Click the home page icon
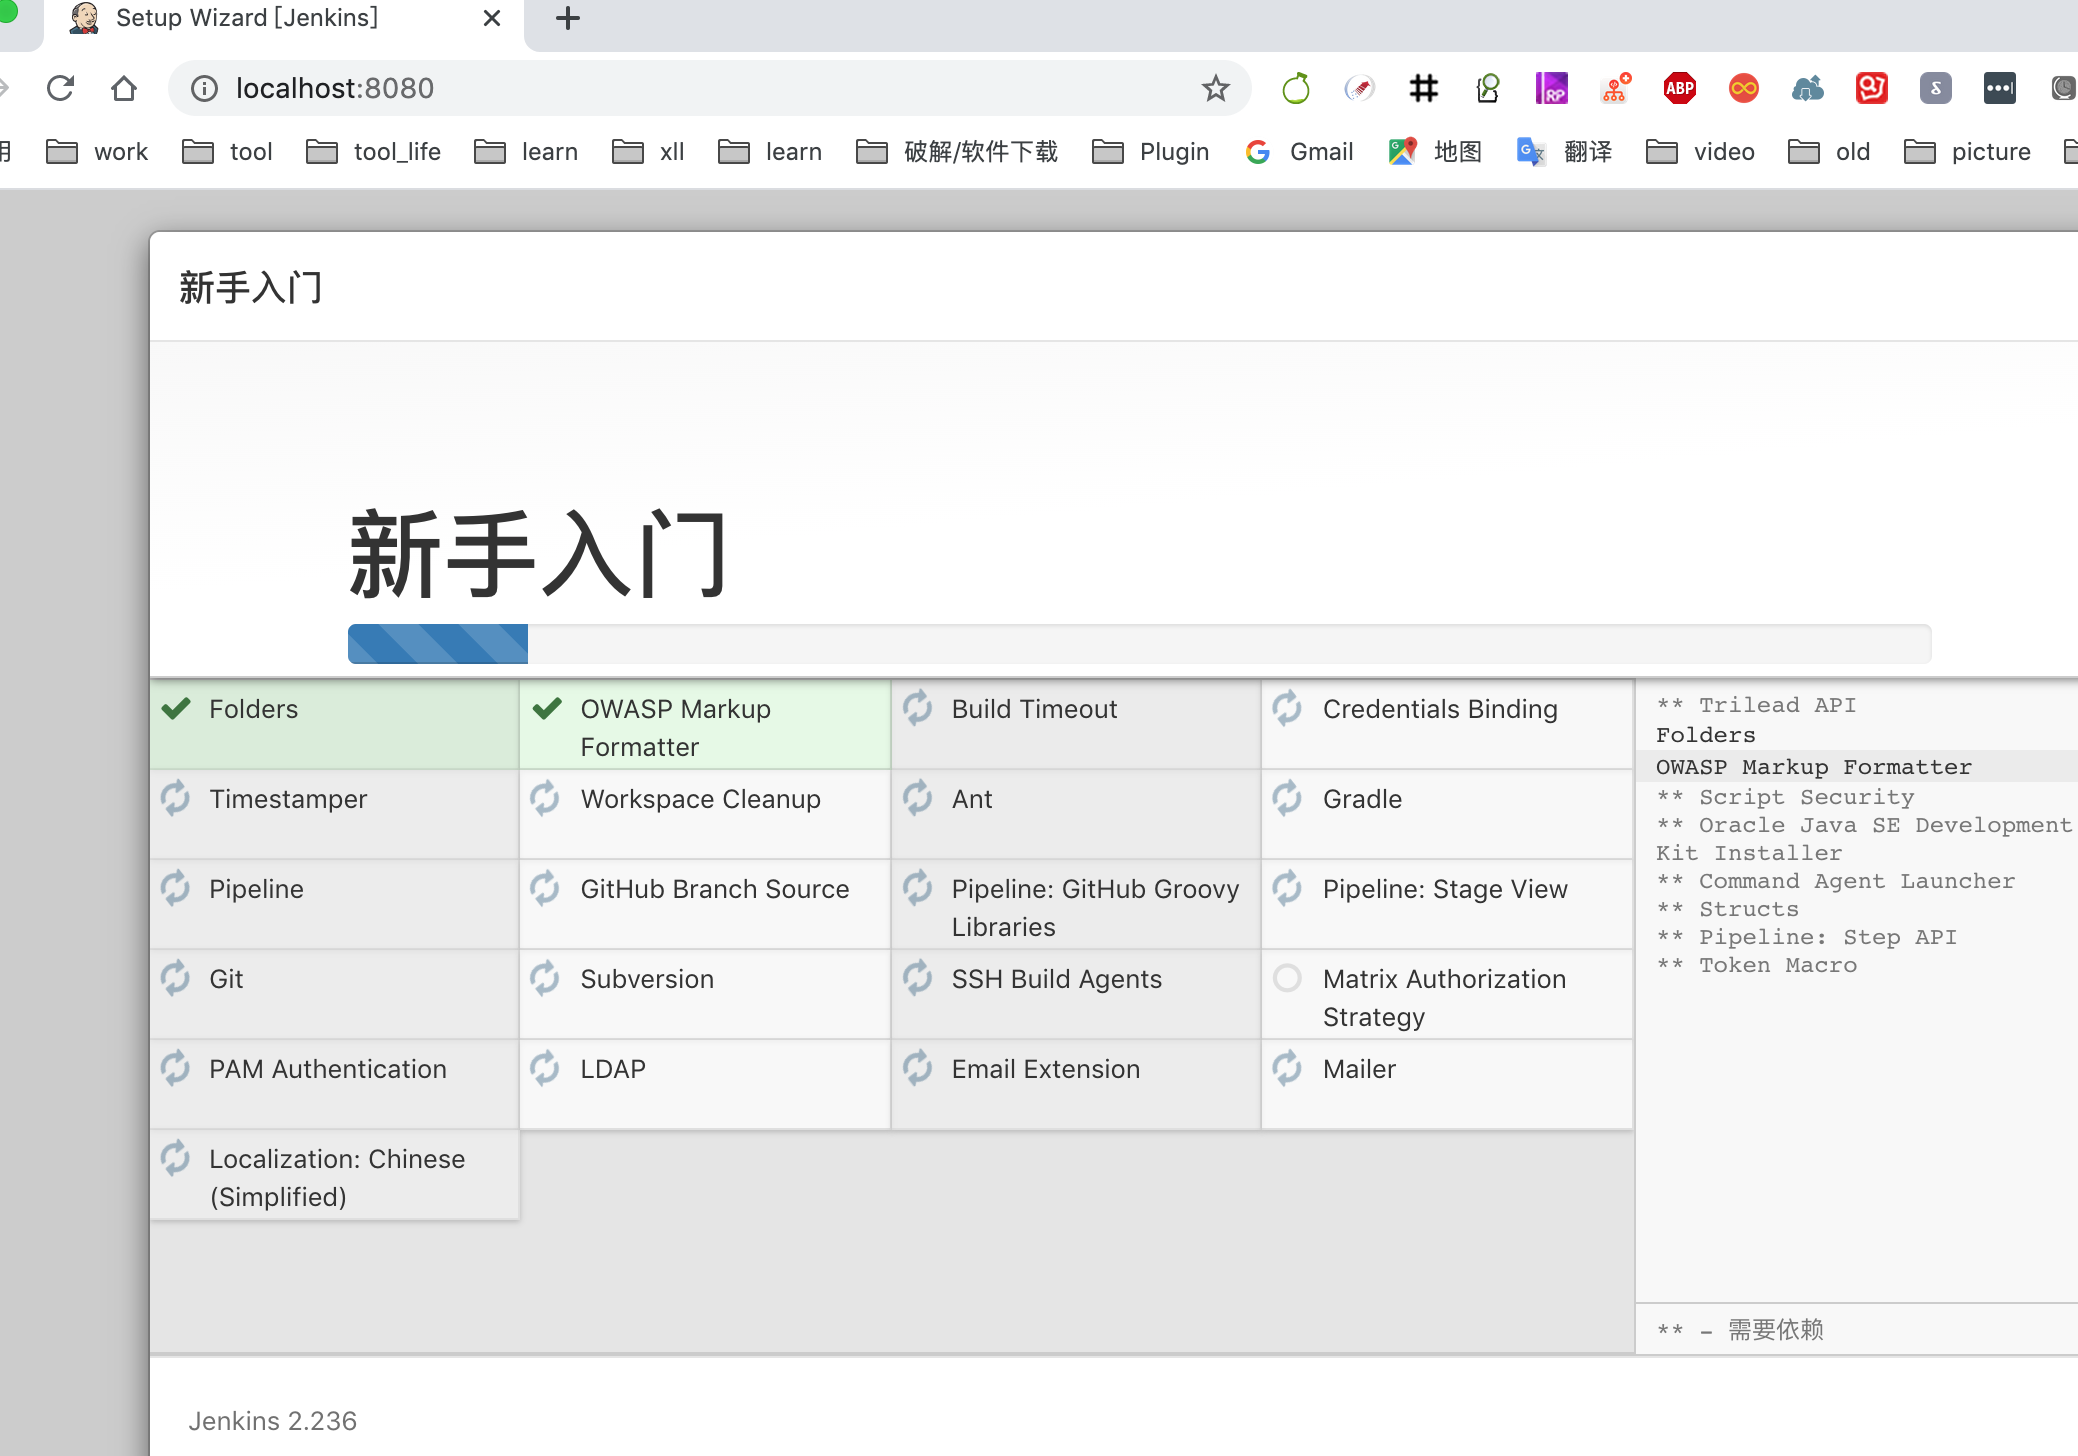The height and width of the screenshot is (1456, 2078). [x=124, y=89]
